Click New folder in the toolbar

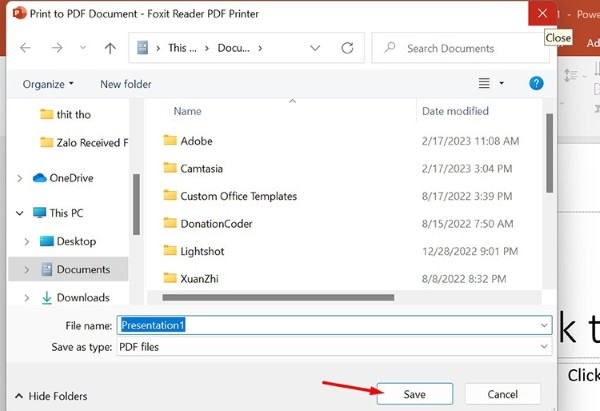[126, 84]
